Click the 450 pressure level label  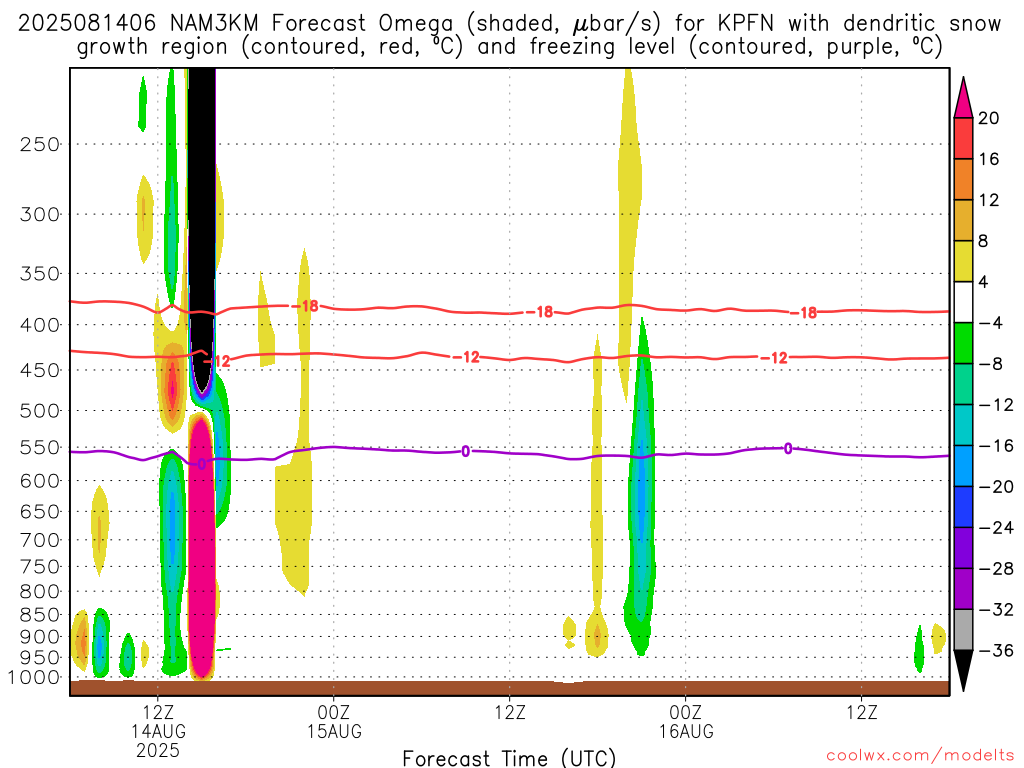click(x=40, y=370)
